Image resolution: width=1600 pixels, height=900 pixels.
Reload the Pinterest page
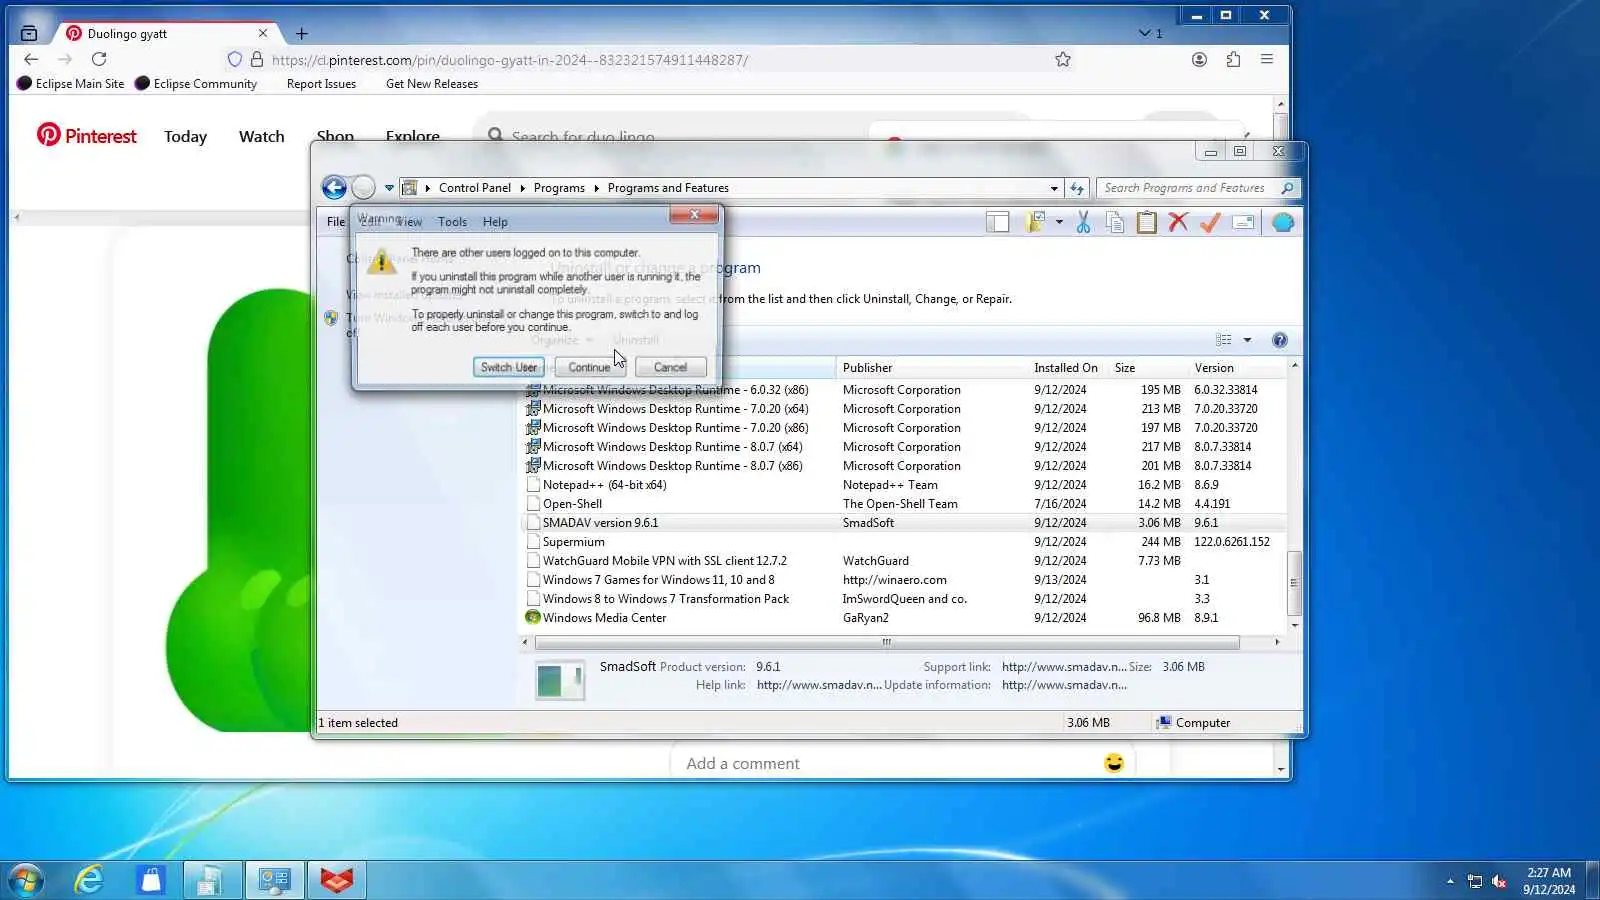coord(99,60)
